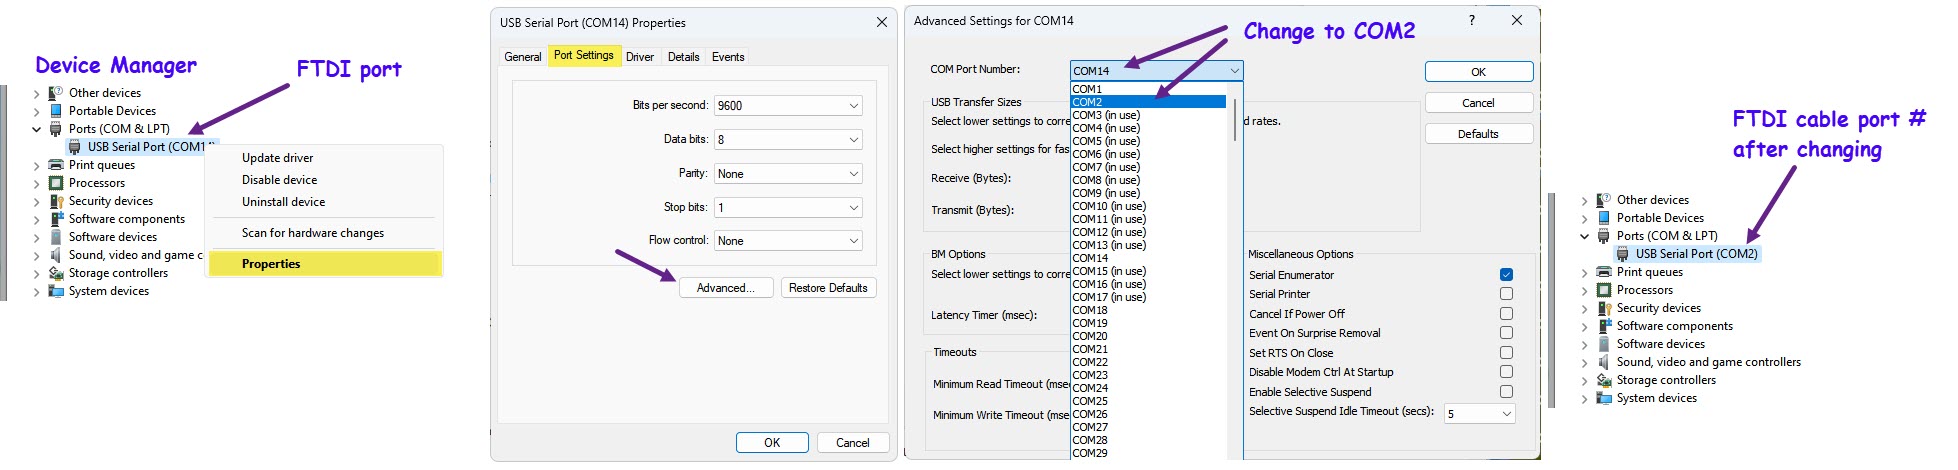
Task: Collapse Ports (COM & LPT) in left Device Manager
Action: 37,129
